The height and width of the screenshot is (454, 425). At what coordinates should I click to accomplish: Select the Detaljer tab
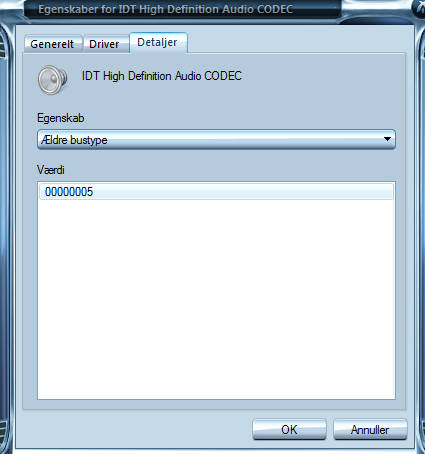(158, 43)
